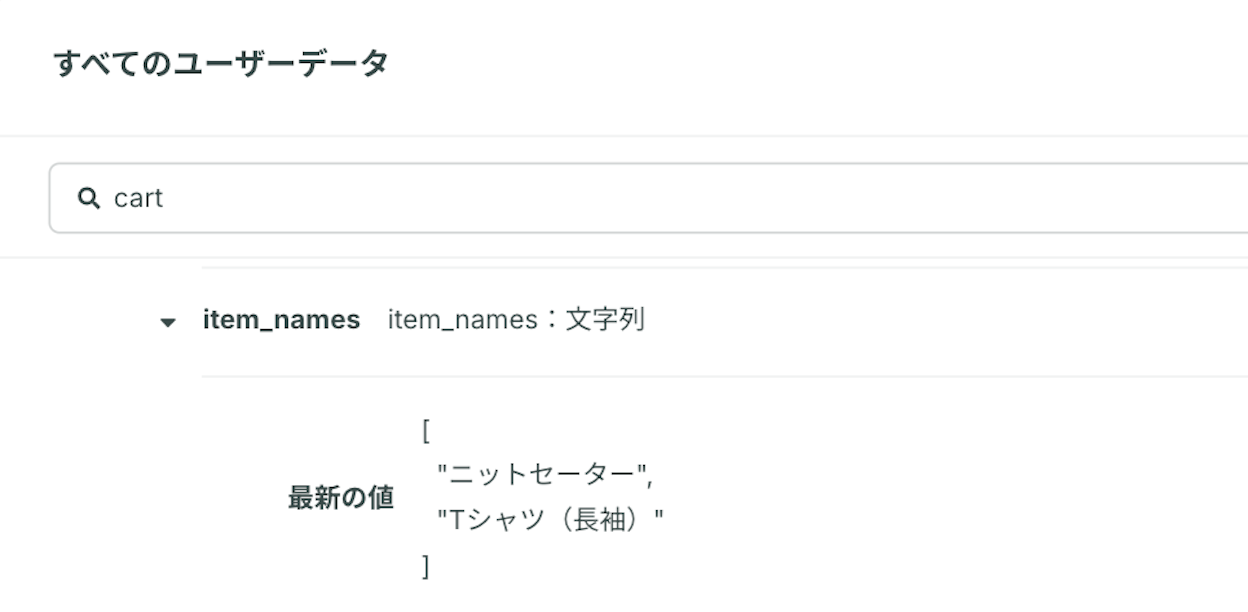
Task: Click the magnifier search icon
Action: [89, 198]
